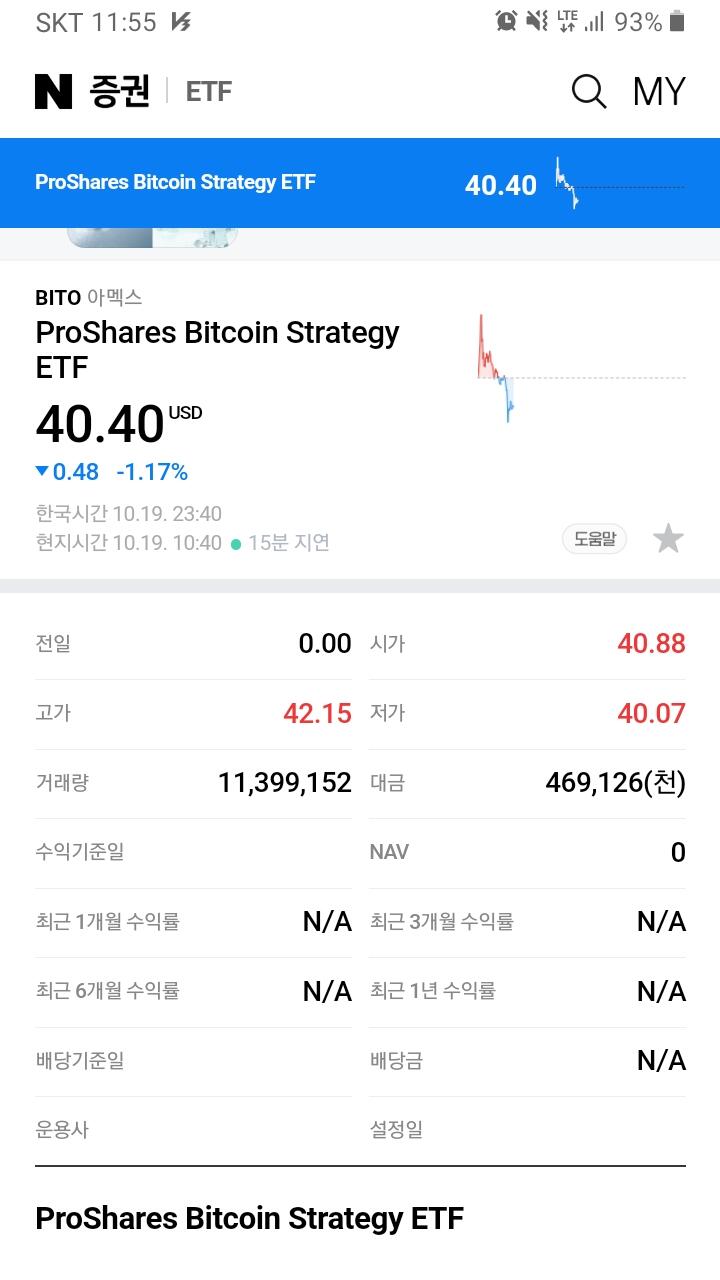Tap the main red-blue price chart

497,369
